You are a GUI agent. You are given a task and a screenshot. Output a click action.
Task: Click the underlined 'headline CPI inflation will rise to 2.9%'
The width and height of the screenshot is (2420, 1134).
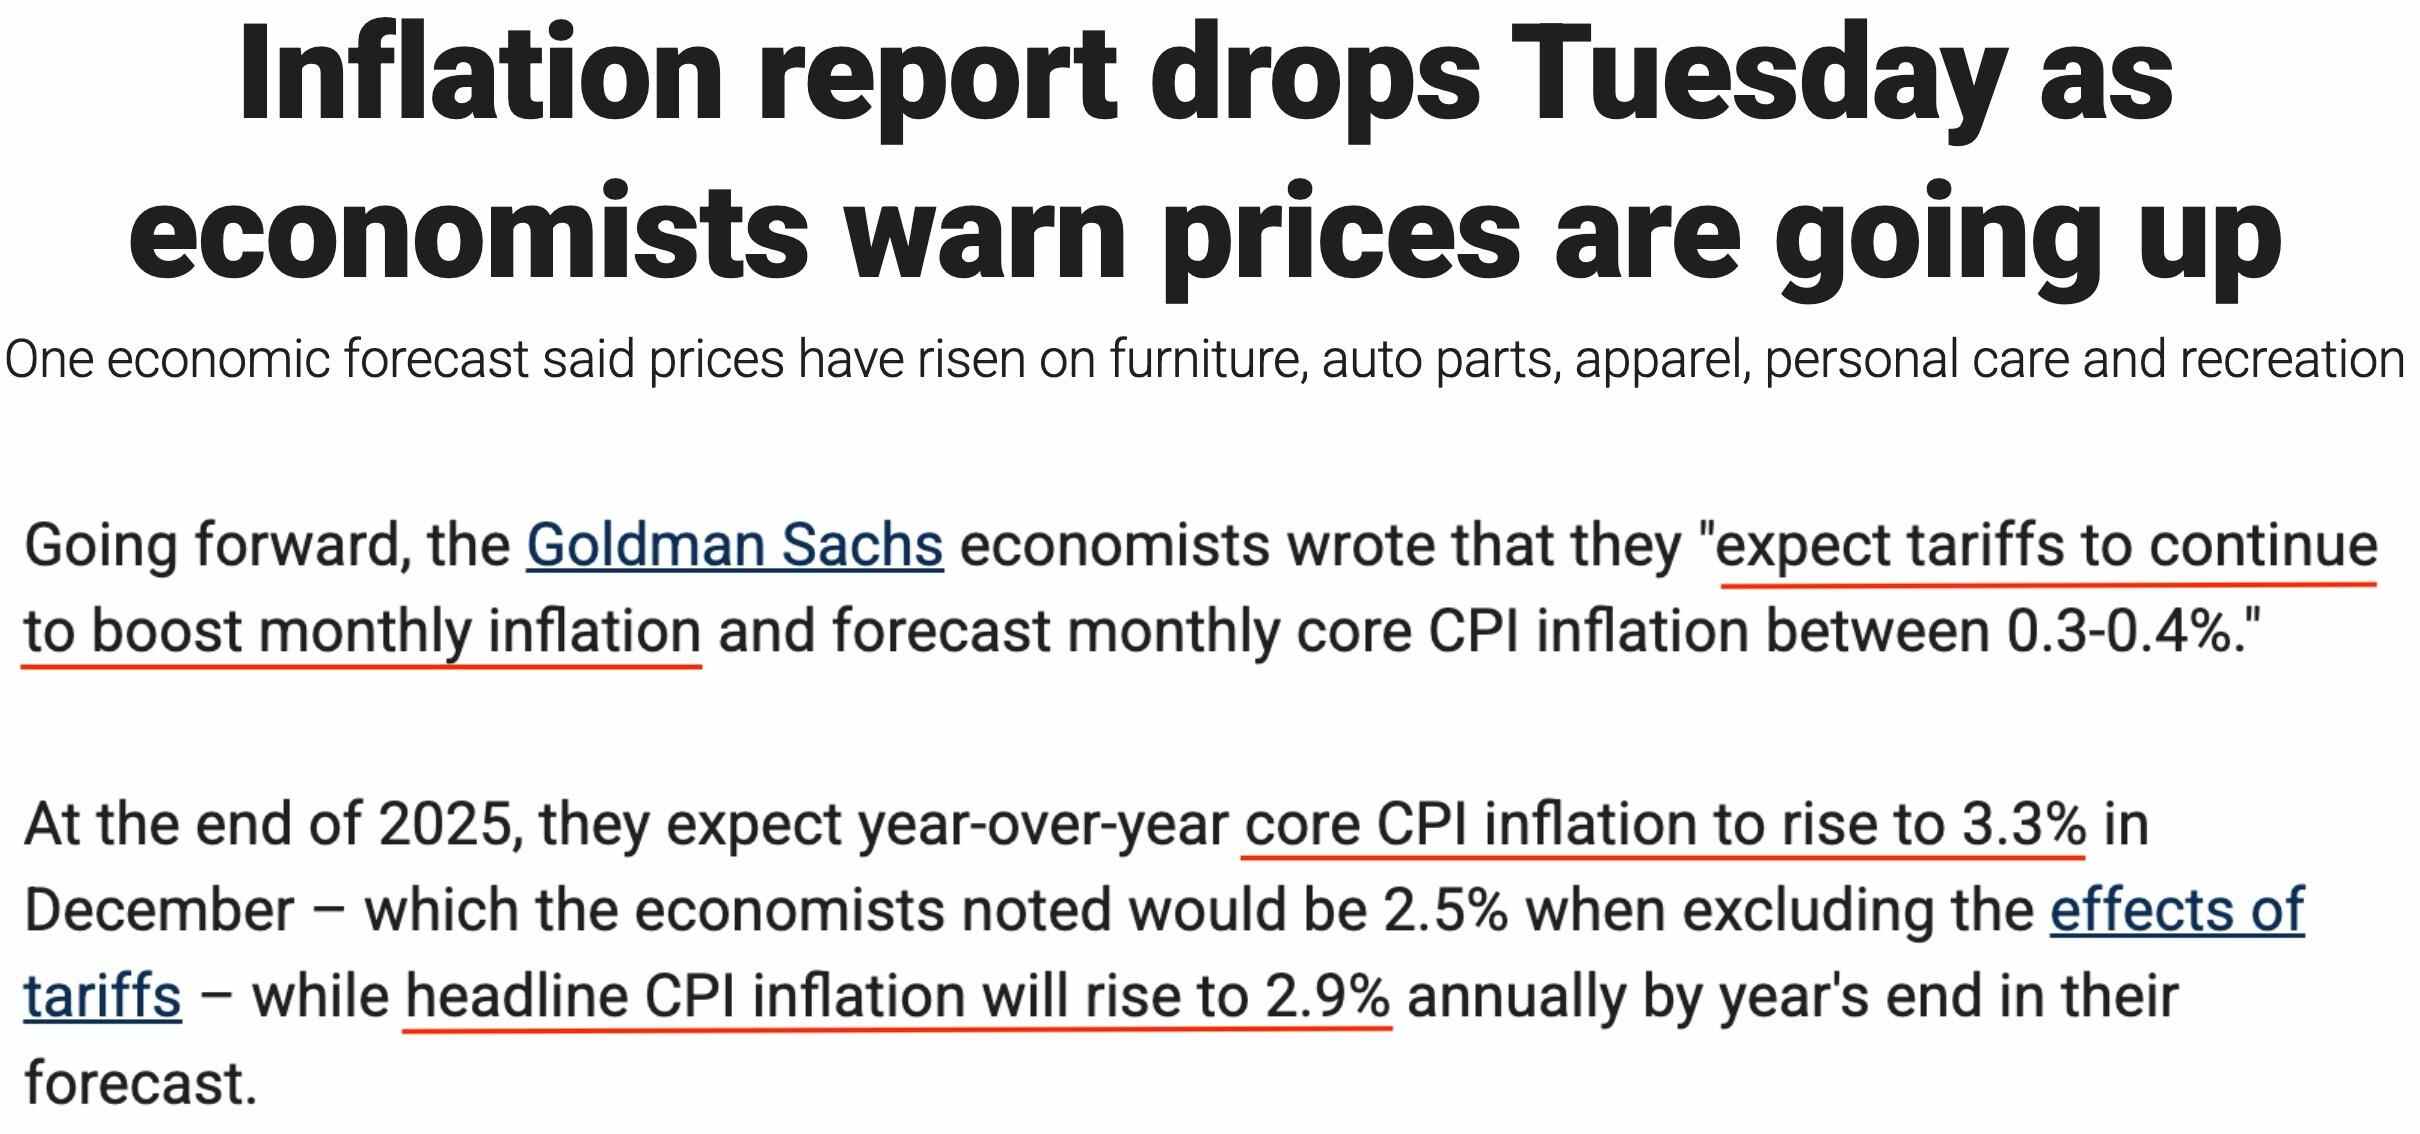[x=897, y=997]
